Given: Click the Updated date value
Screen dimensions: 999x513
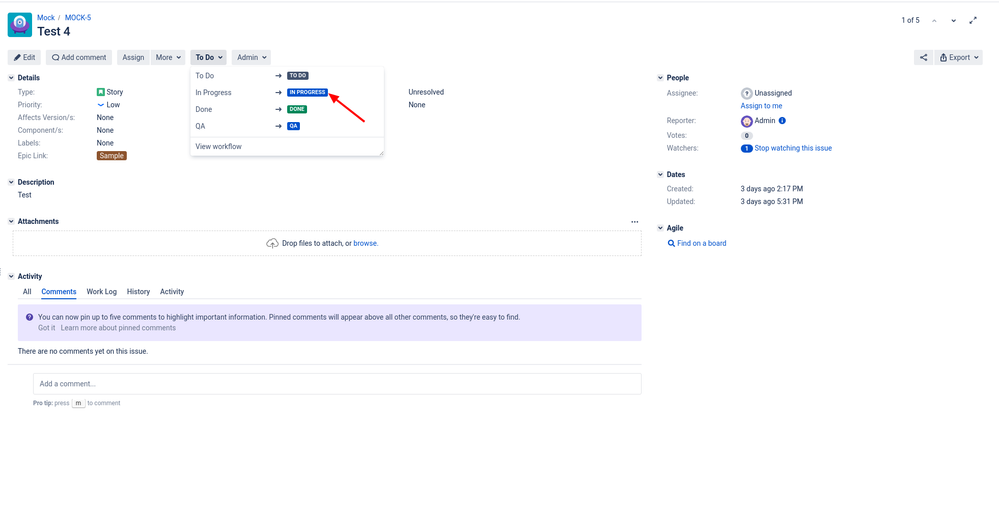Looking at the screenshot, I should pyautogui.click(x=772, y=202).
